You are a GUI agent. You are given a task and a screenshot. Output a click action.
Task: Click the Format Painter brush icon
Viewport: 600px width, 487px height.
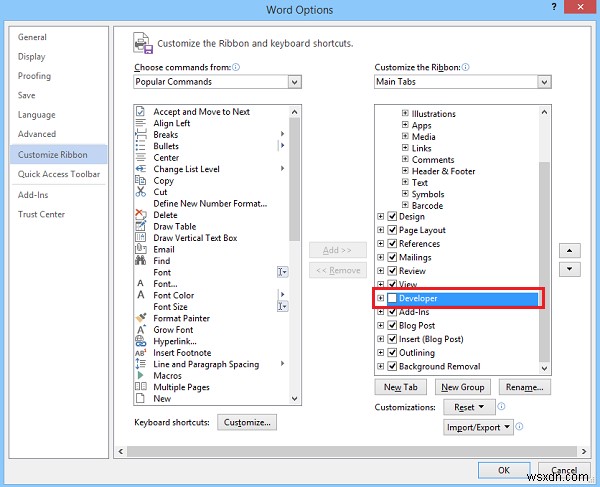click(x=140, y=318)
